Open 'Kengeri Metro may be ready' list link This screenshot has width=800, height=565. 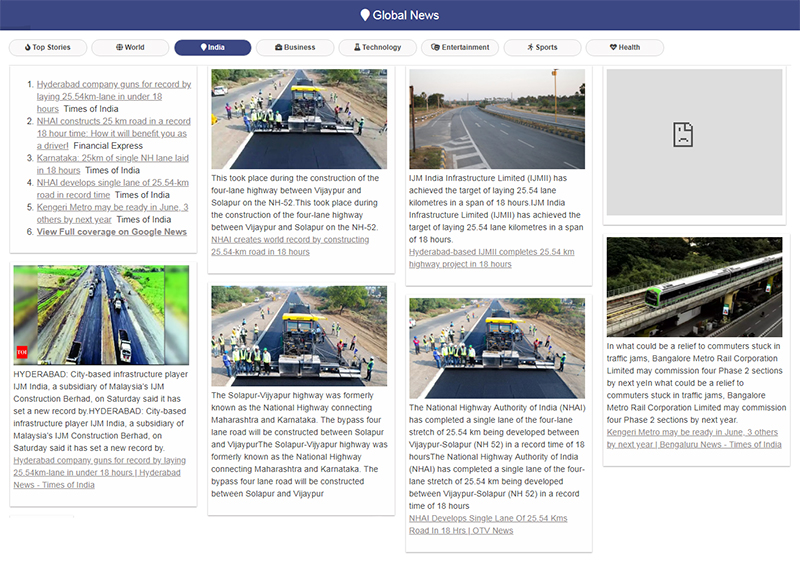click(112, 213)
